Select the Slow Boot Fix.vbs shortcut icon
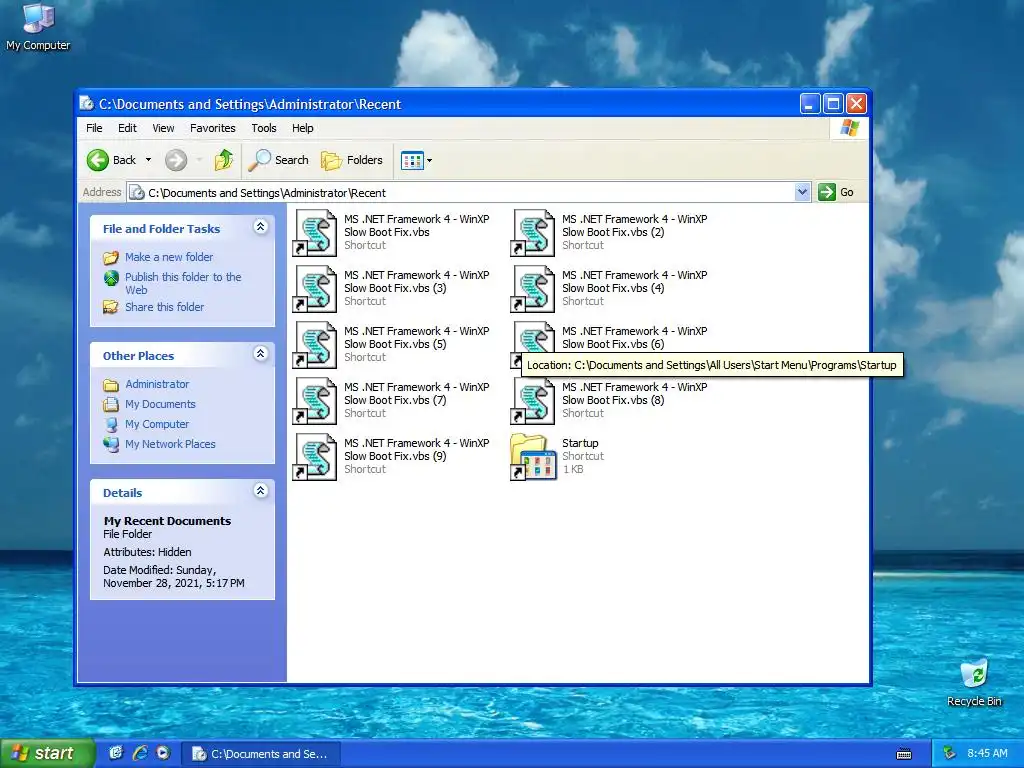Viewport: 1024px width, 768px height. coord(315,232)
